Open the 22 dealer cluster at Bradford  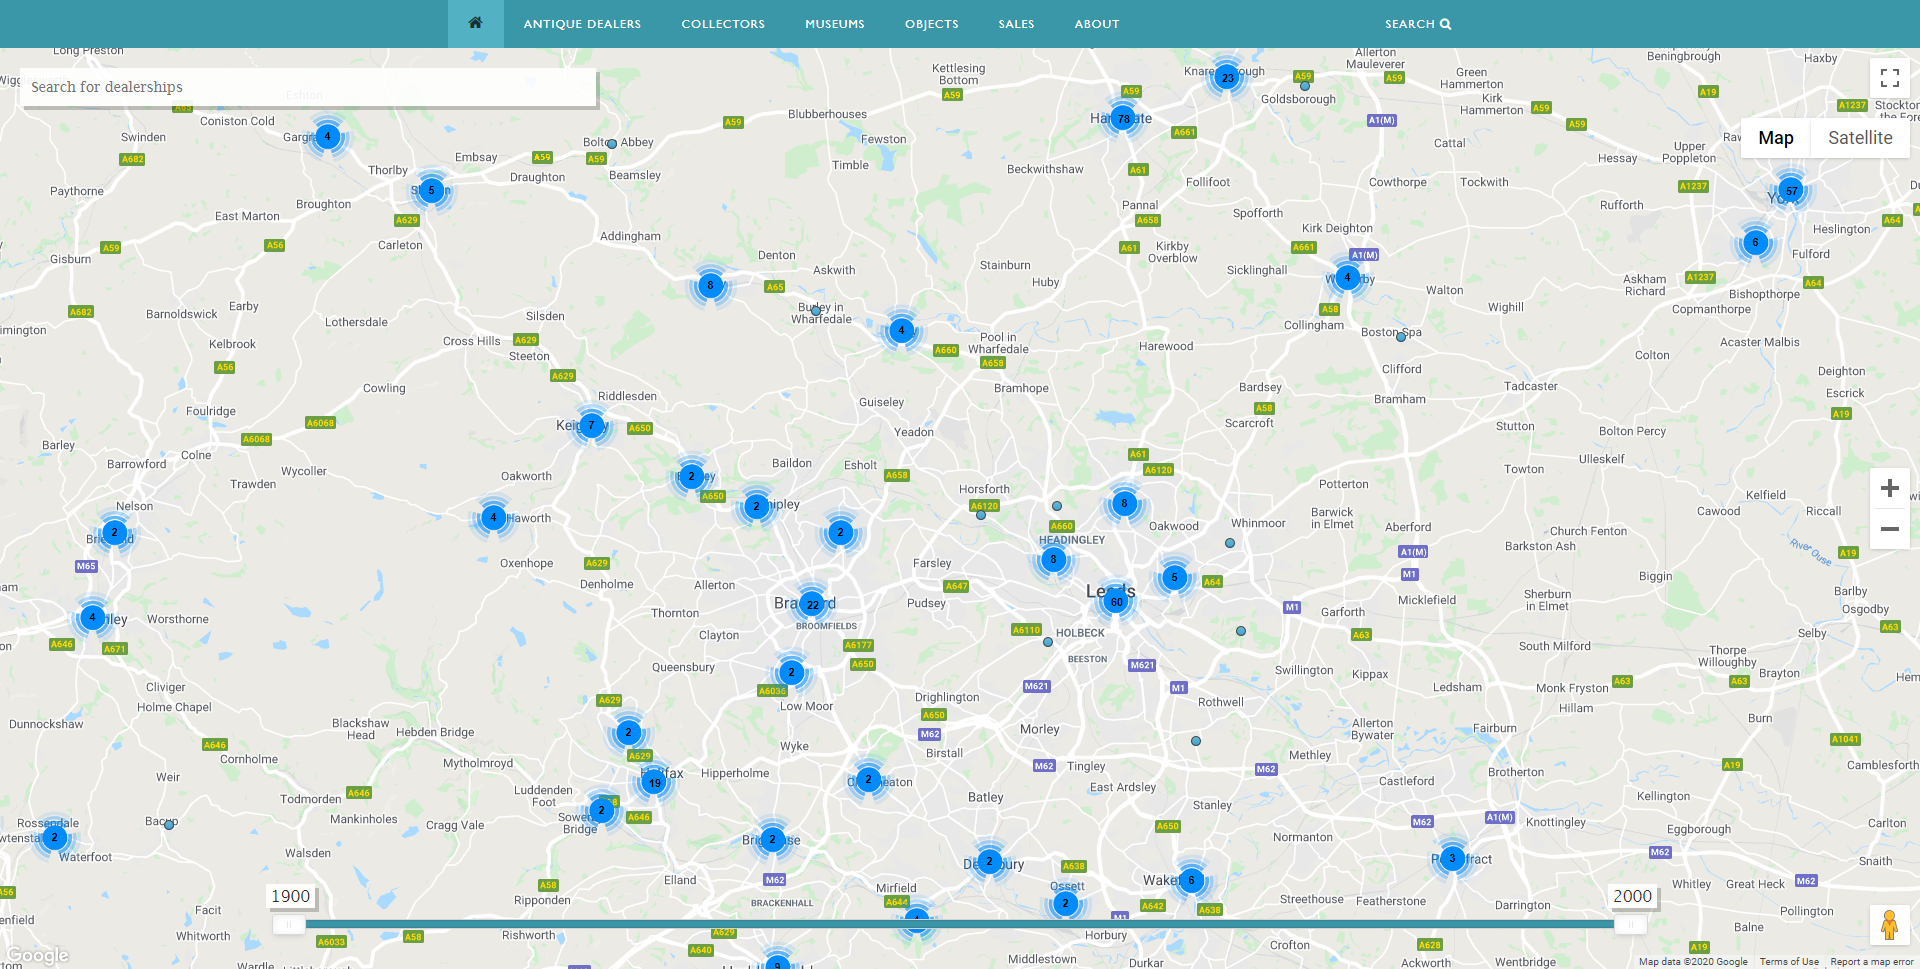click(x=812, y=604)
